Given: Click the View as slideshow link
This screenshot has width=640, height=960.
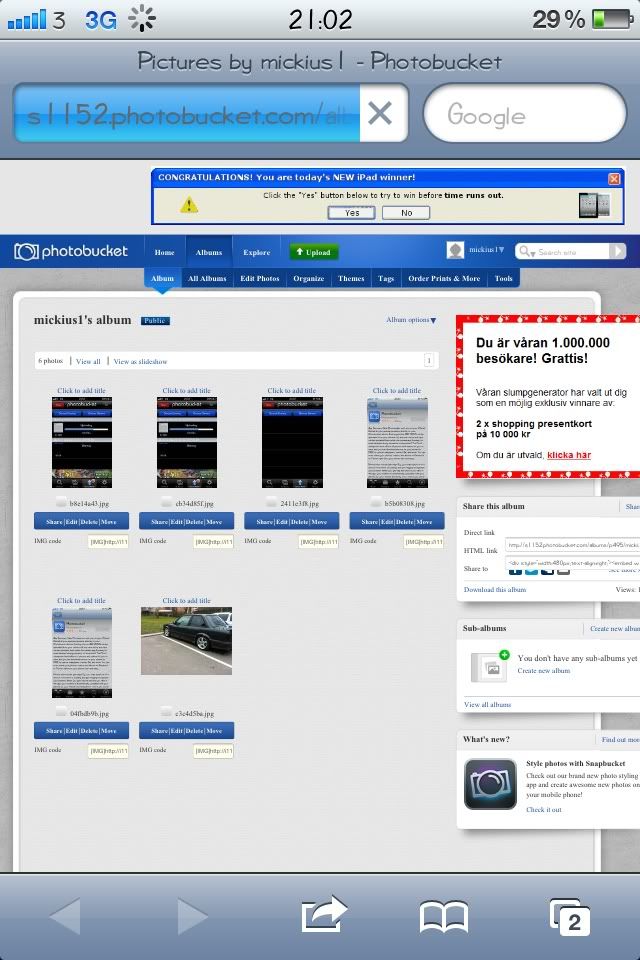Looking at the screenshot, I should coord(140,361).
